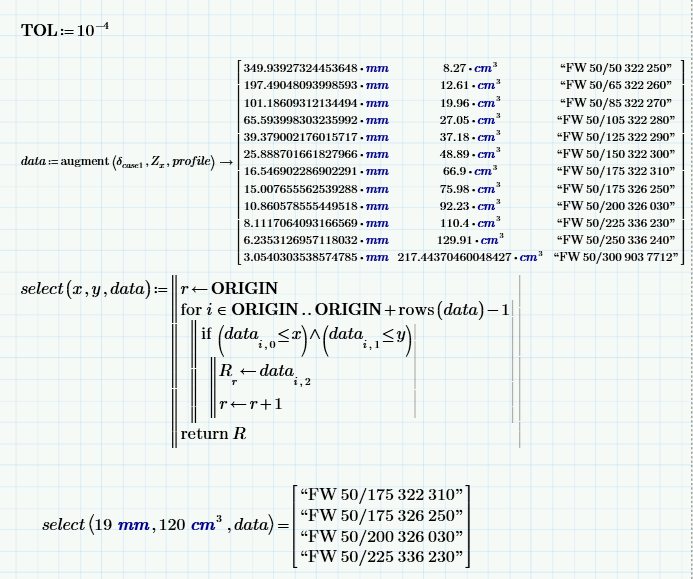Click the 217.44370460048427 cm³ cell
The image size is (693, 579).
(x=470, y=257)
